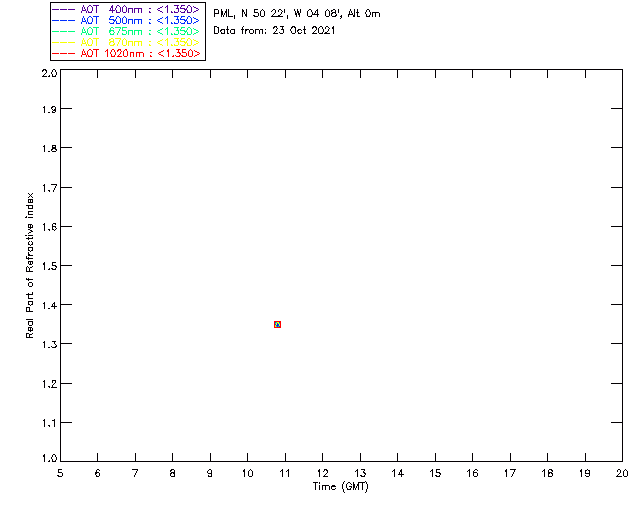This screenshot has height=512, width=640.
Task: Click the 1.9 y-axis tick label
Action: coord(49,109)
